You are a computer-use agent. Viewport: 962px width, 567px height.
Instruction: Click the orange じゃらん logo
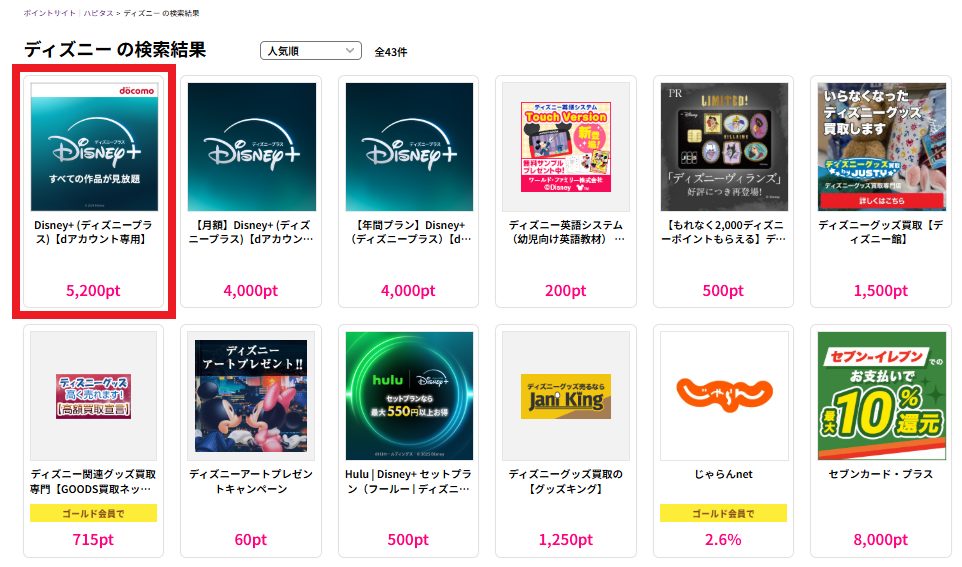pyautogui.click(x=724, y=393)
